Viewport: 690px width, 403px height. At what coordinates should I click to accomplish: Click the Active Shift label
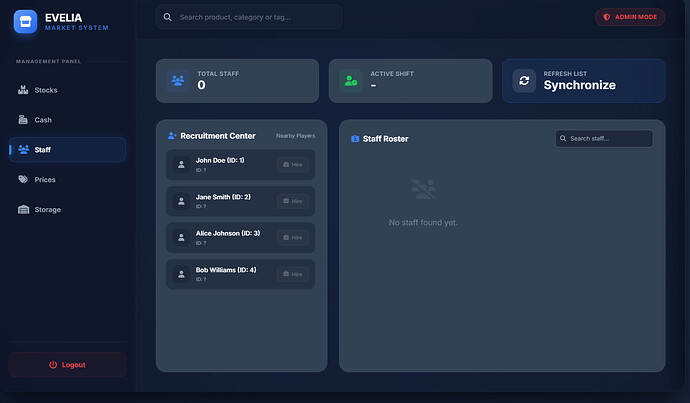point(392,73)
